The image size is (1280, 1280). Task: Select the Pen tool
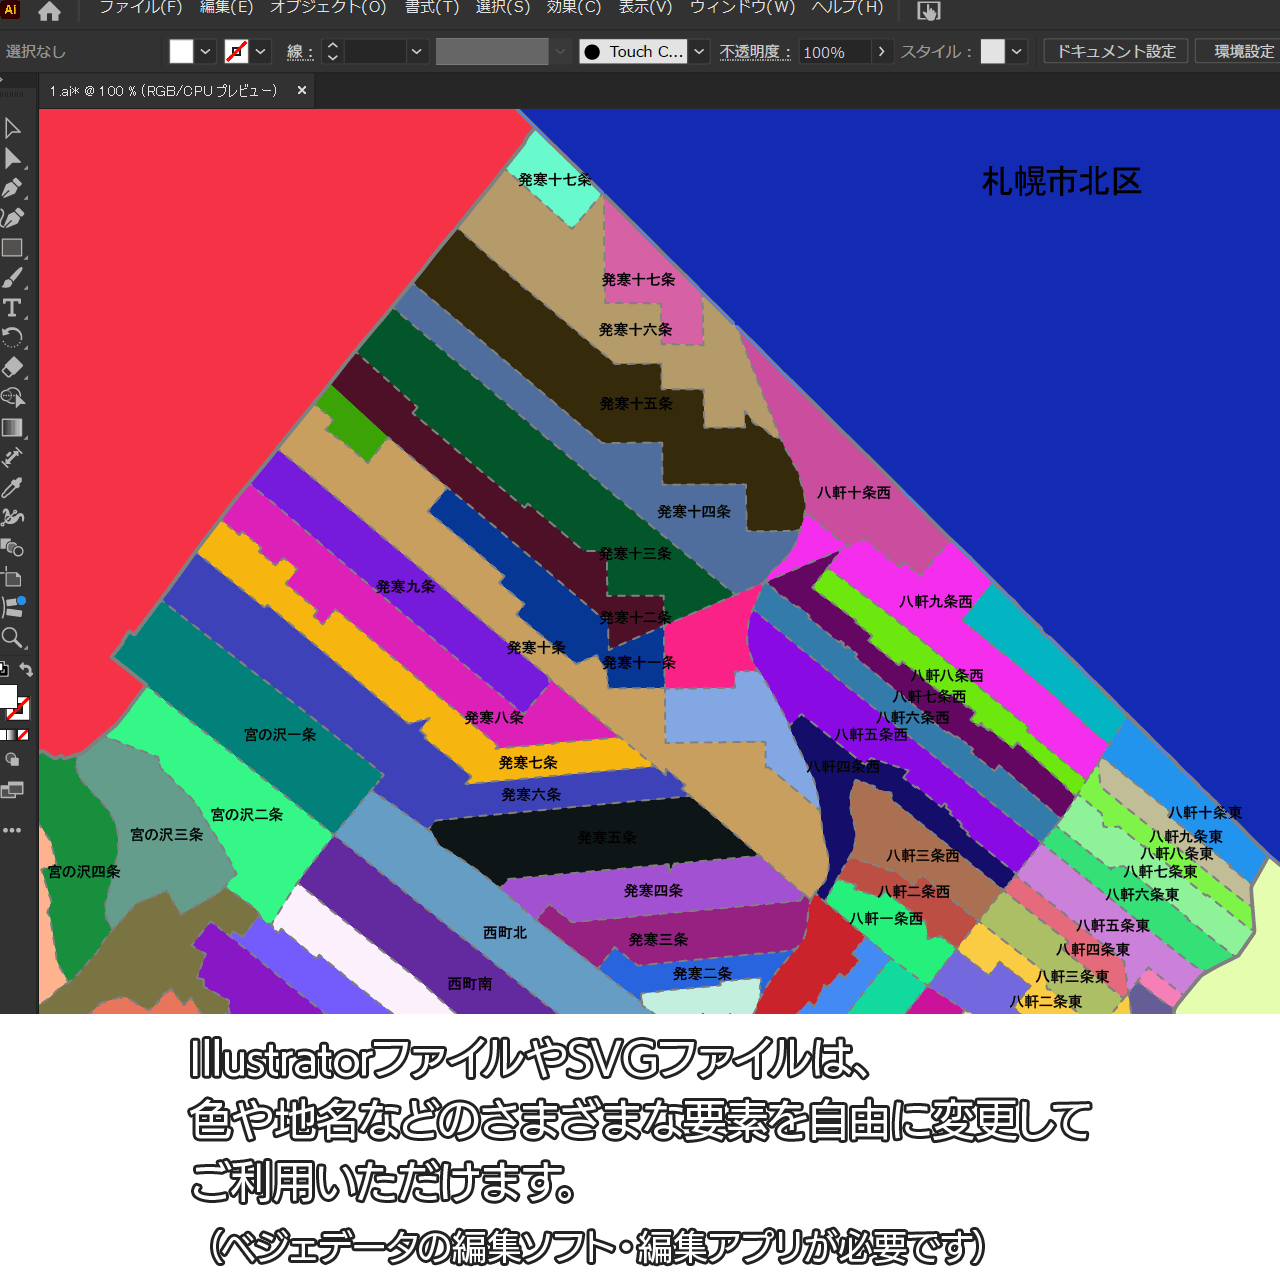(12, 188)
